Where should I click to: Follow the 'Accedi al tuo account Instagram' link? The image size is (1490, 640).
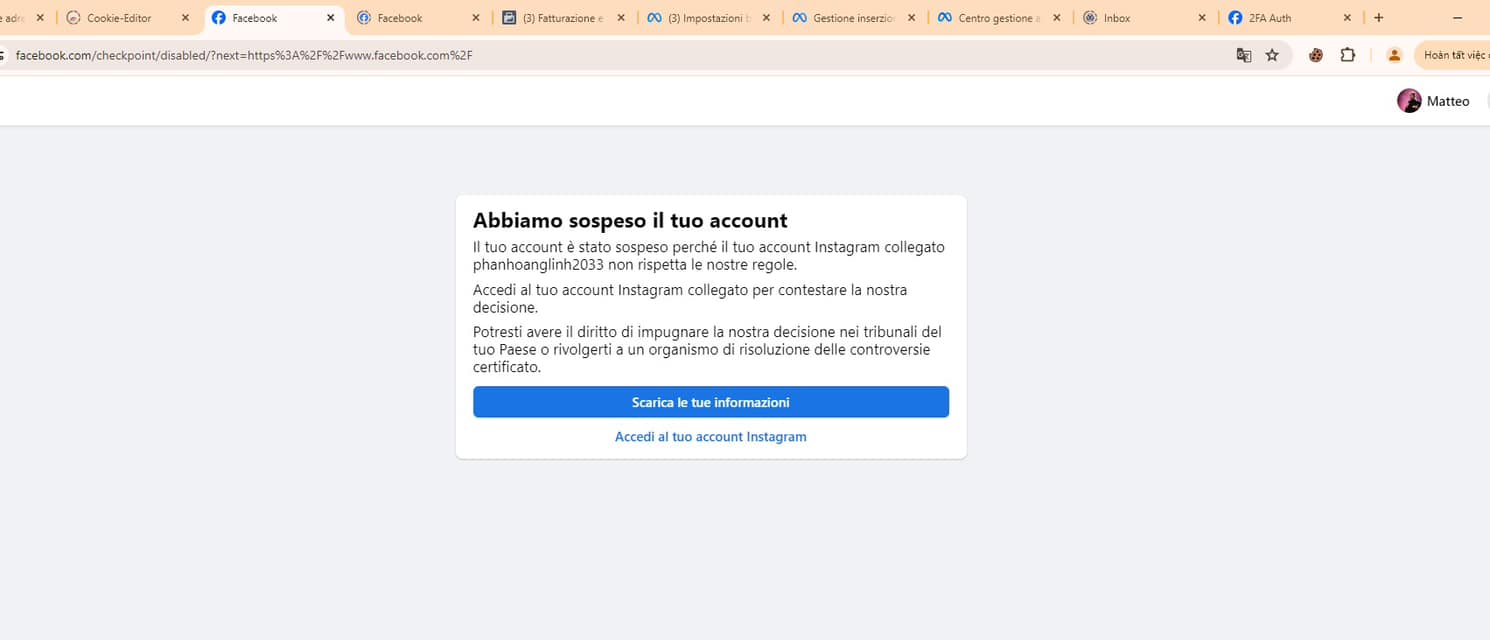[710, 437]
